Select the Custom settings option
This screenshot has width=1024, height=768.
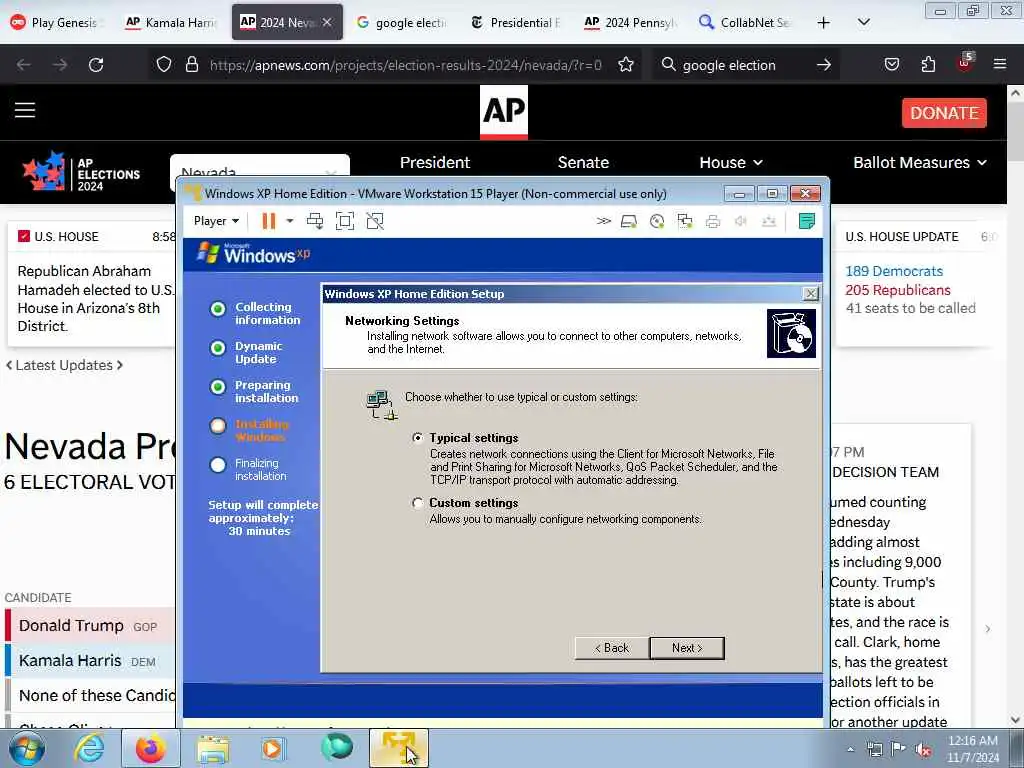[417, 503]
